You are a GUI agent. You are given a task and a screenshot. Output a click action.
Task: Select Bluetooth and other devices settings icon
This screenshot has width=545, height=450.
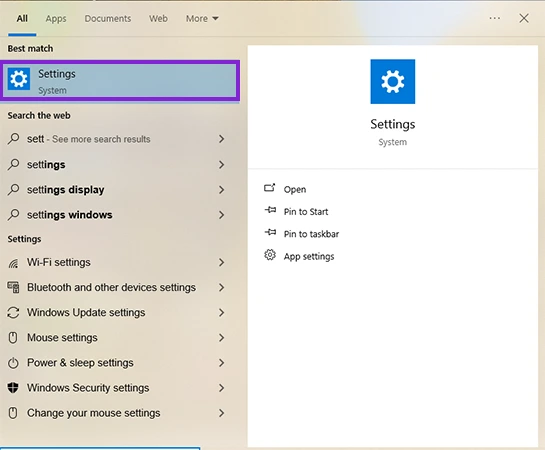13,288
